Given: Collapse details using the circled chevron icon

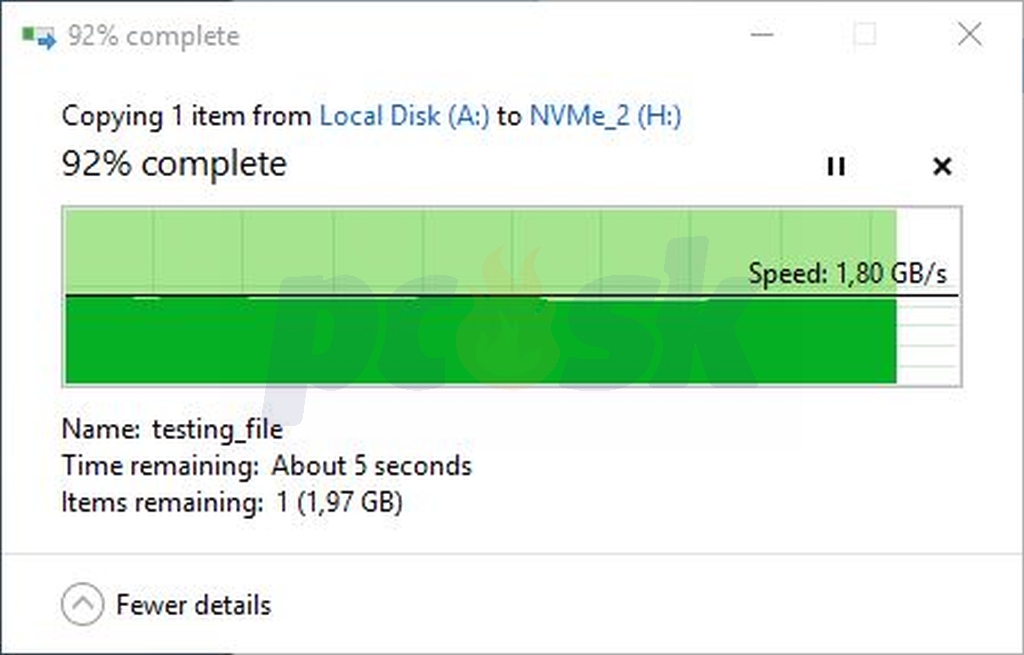Looking at the screenshot, I should click(82, 604).
